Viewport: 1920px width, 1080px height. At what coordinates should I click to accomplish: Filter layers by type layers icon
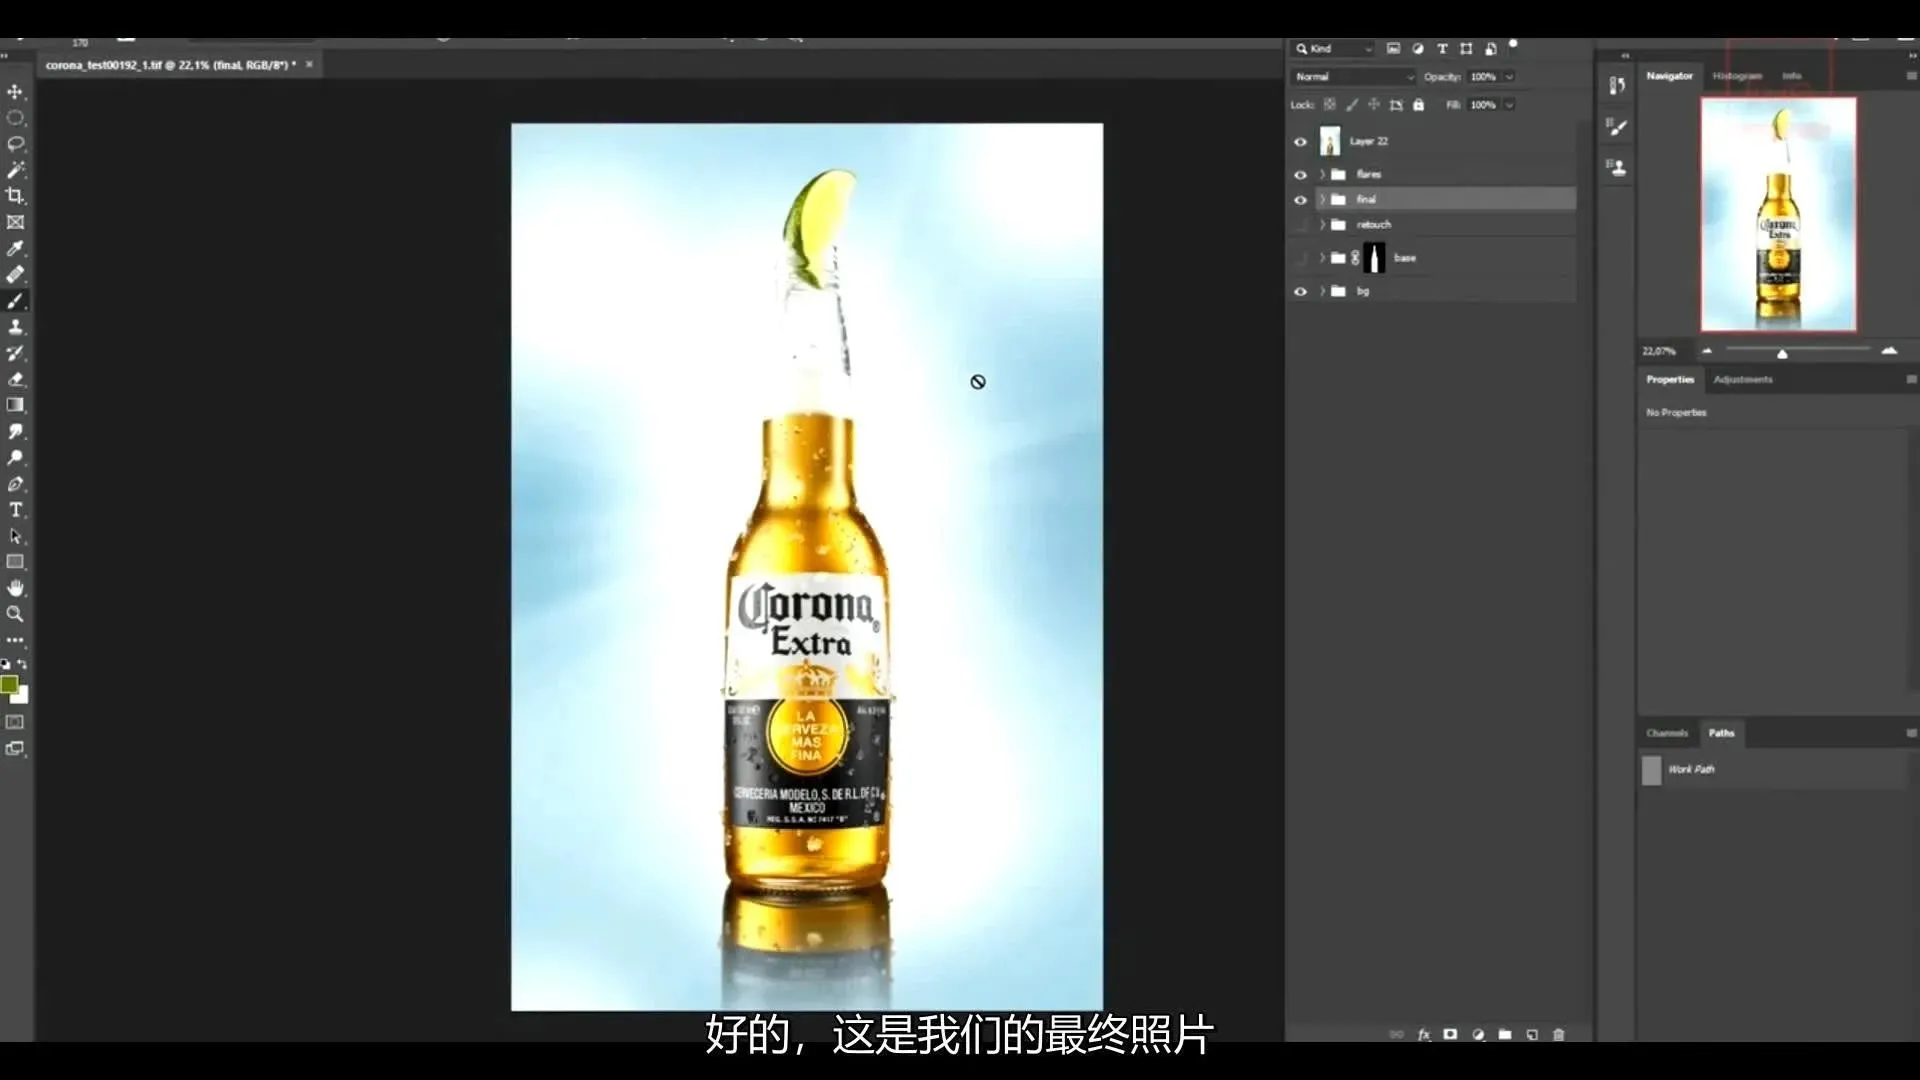click(1442, 48)
